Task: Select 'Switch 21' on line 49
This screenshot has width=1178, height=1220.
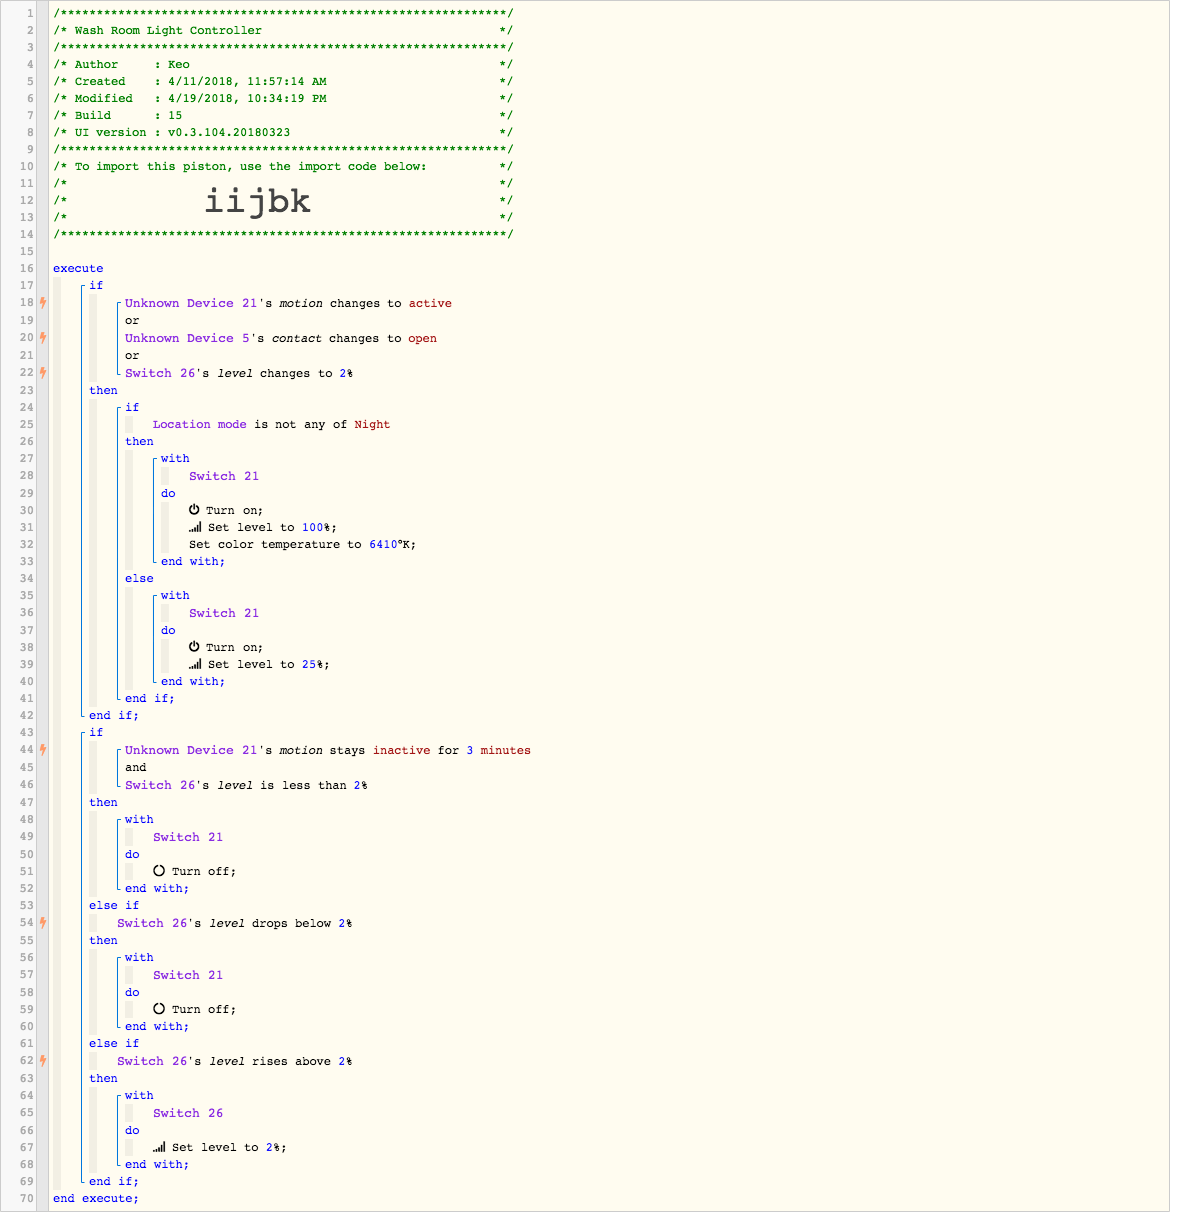Action: tap(188, 837)
